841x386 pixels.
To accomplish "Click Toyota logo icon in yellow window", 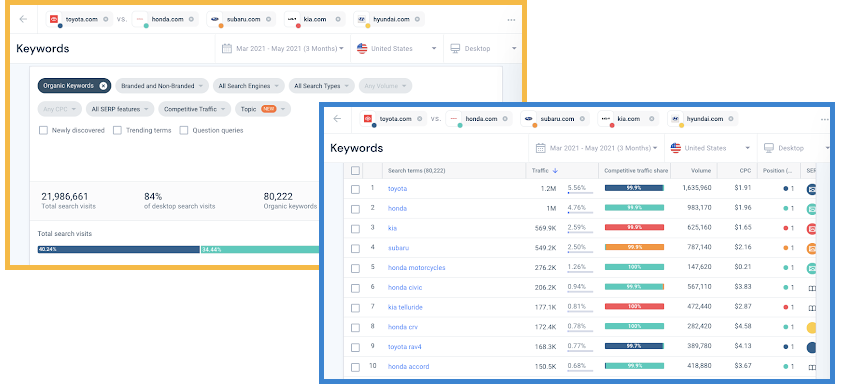I will (x=54, y=19).
